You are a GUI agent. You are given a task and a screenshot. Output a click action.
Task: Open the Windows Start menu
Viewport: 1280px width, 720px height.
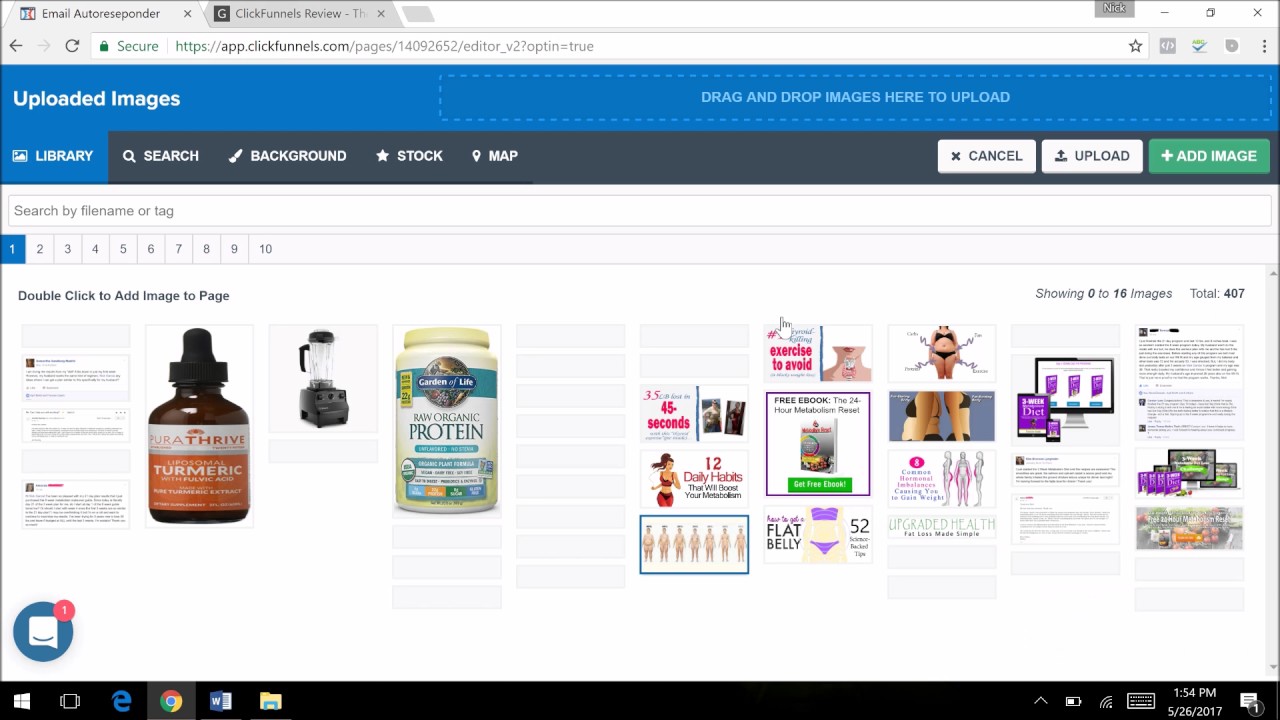[x=22, y=701]
